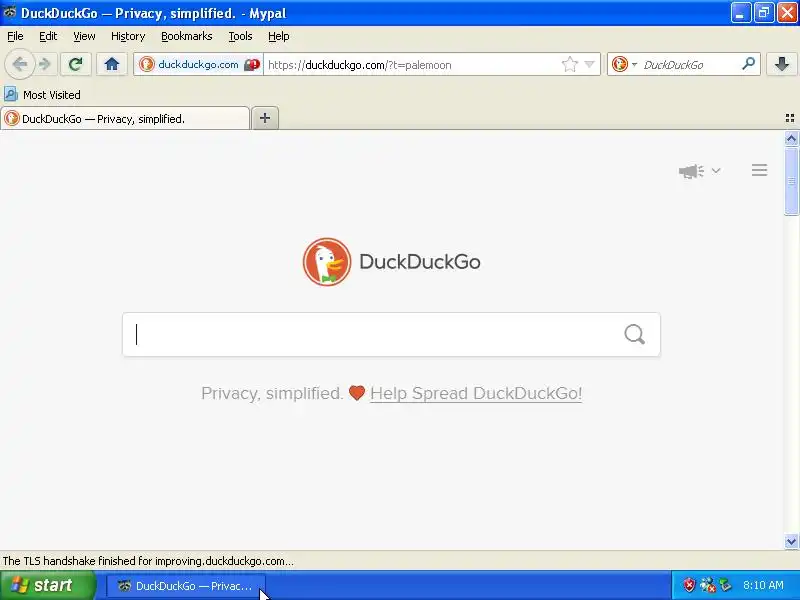Open the Edit menu
This screenshot has height=600, width=800.
pyautogui.click(x=48, y=36)
